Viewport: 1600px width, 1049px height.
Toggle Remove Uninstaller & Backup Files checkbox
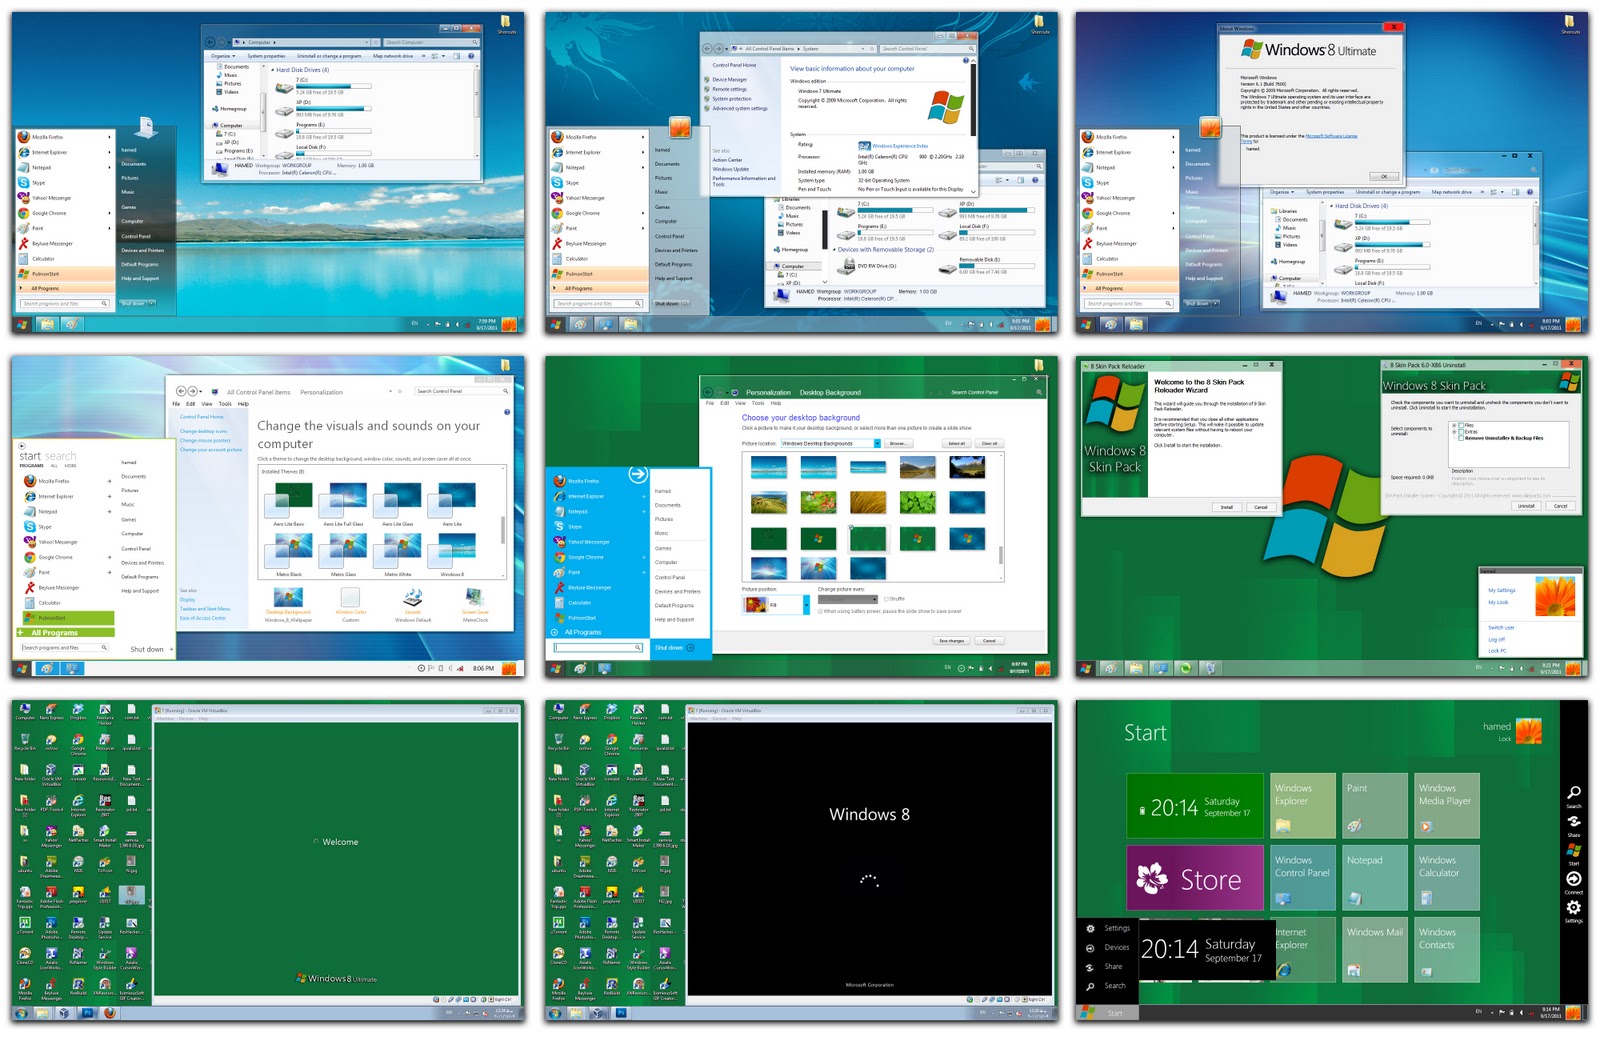1461,438
